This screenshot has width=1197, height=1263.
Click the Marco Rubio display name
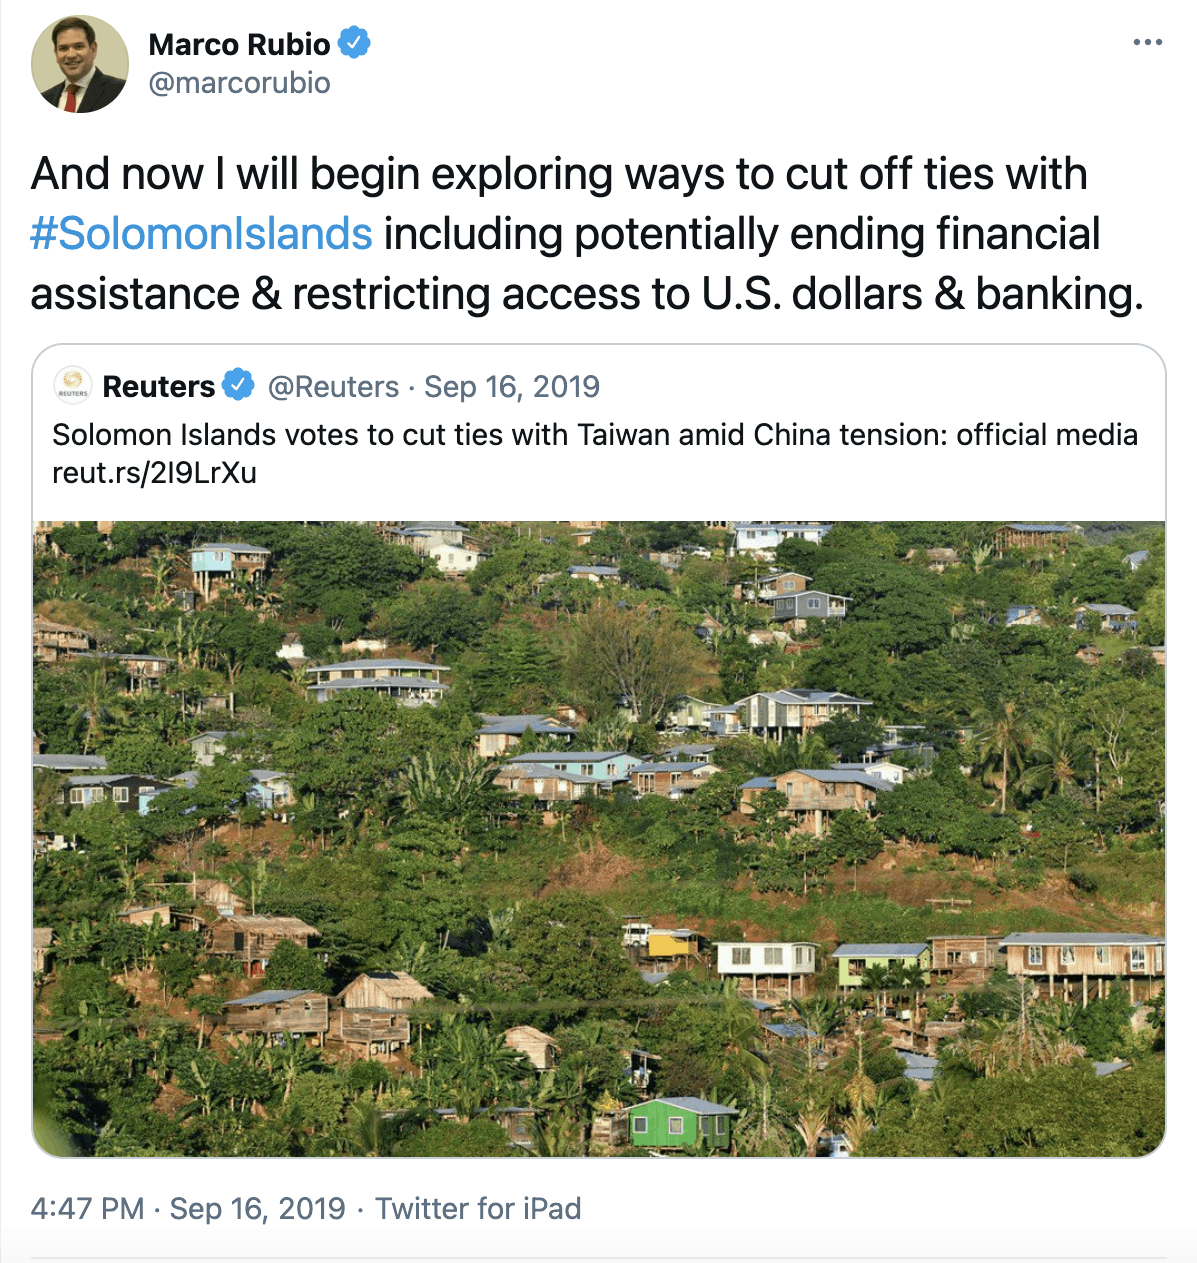[239, 44]
